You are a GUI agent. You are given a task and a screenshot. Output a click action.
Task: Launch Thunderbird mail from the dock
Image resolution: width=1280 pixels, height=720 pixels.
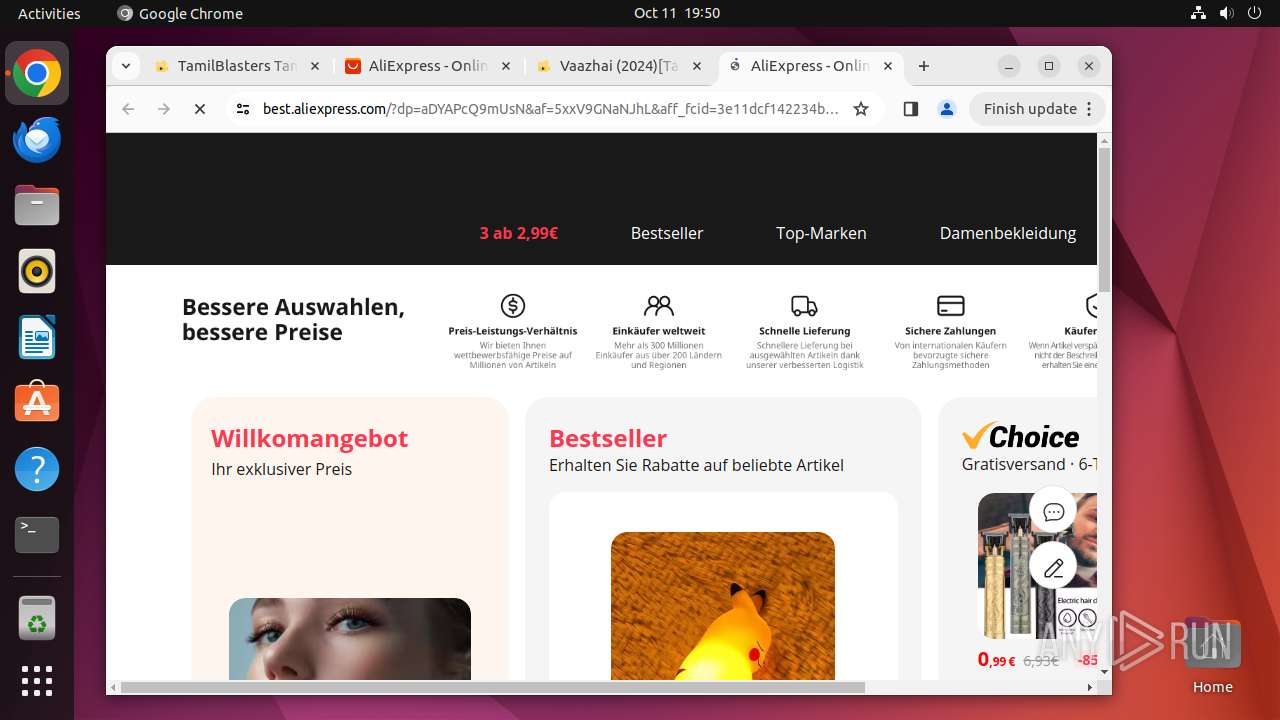(x=37, y=140)
